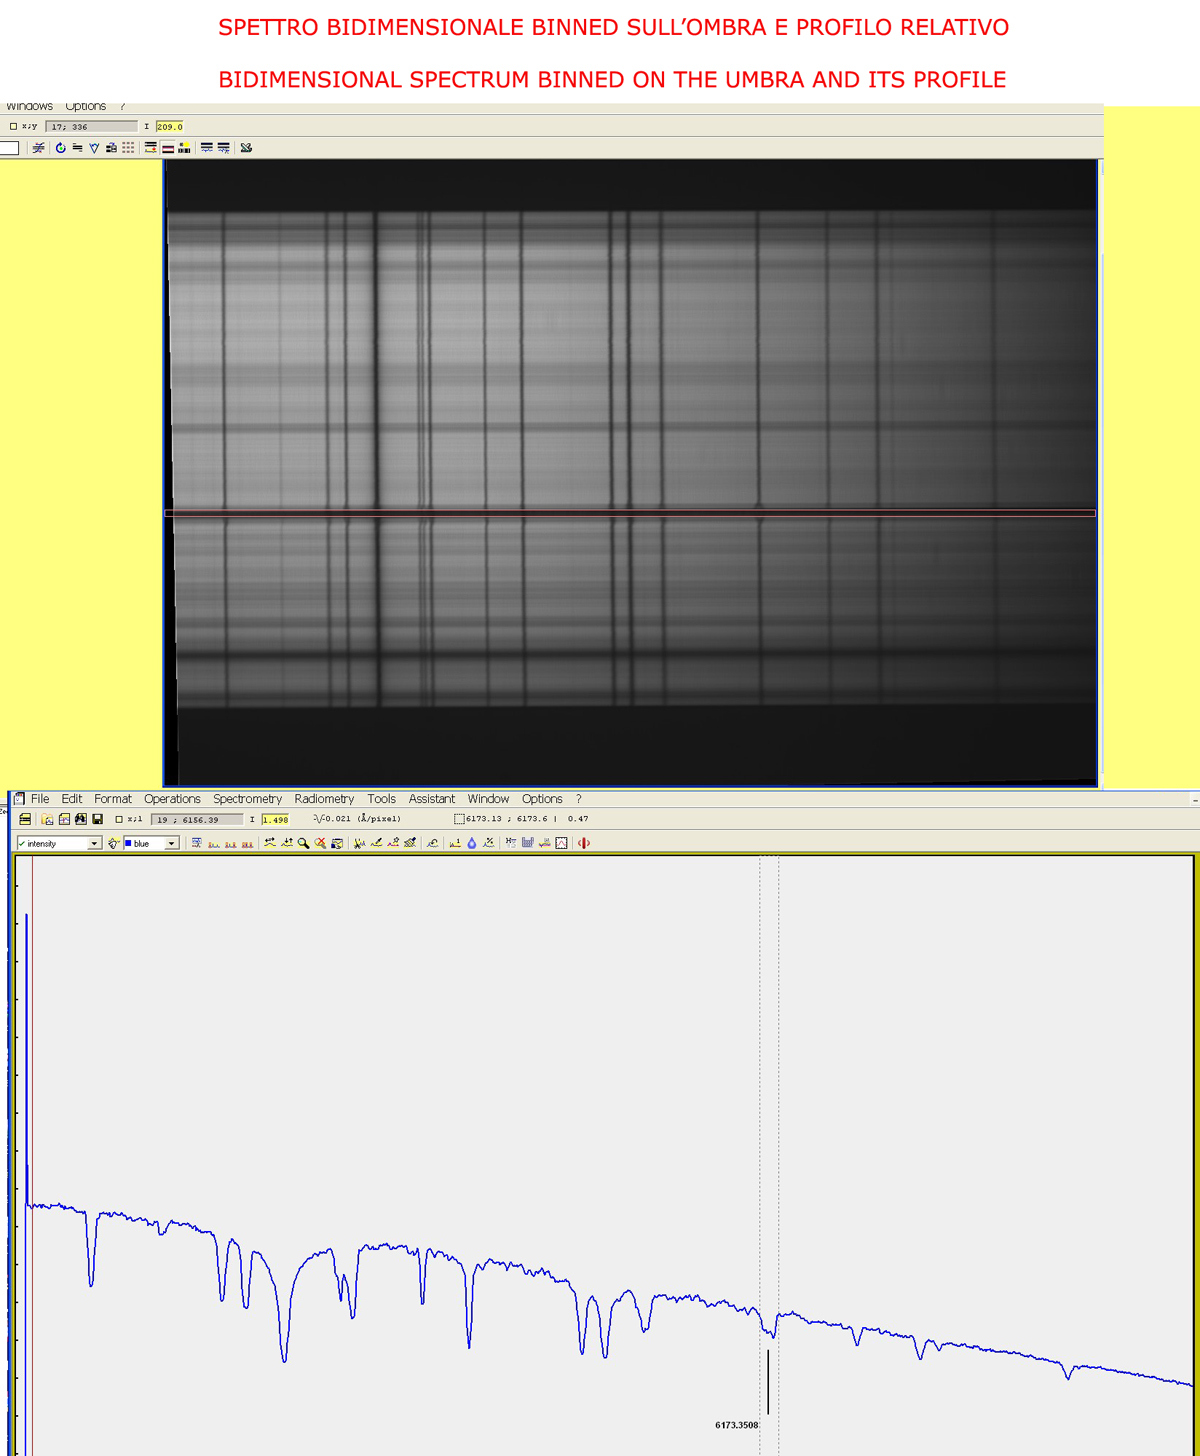
Task: Click the blue circular rotate icon
Action: click(60, 148)
